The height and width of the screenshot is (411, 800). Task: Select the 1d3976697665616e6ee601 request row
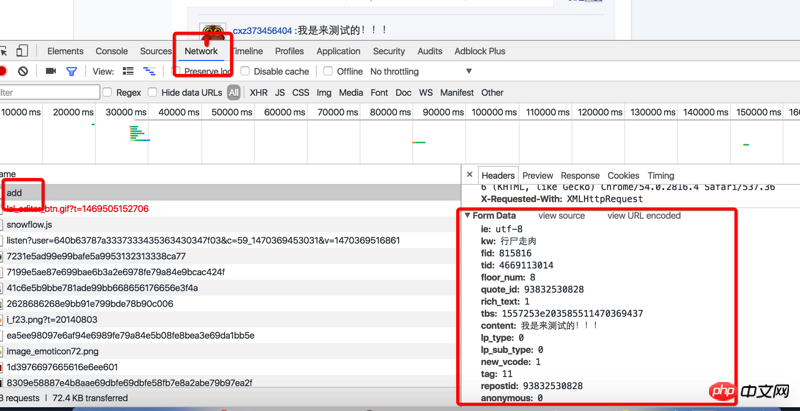pyautogui.click(x=230, y=367)
